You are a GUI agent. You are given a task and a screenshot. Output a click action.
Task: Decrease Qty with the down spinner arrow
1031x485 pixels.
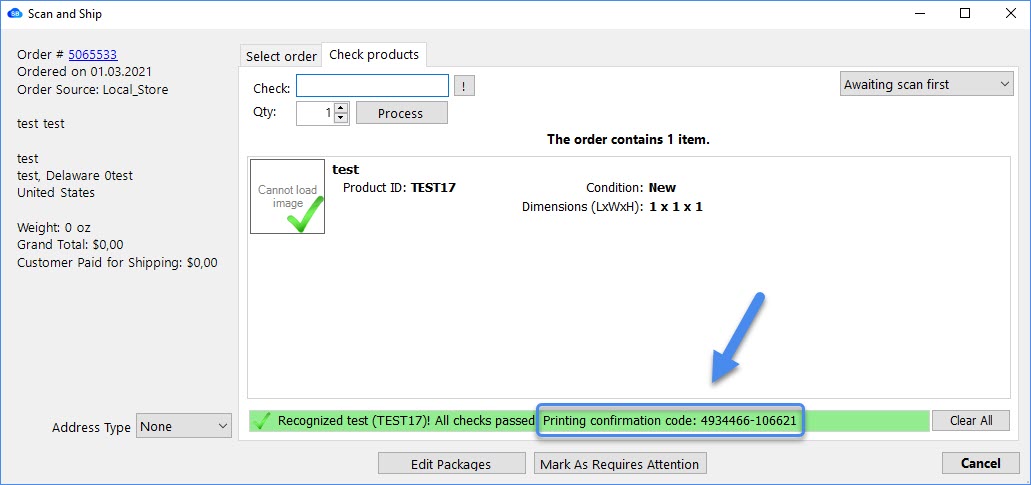[x=341, y=118]
